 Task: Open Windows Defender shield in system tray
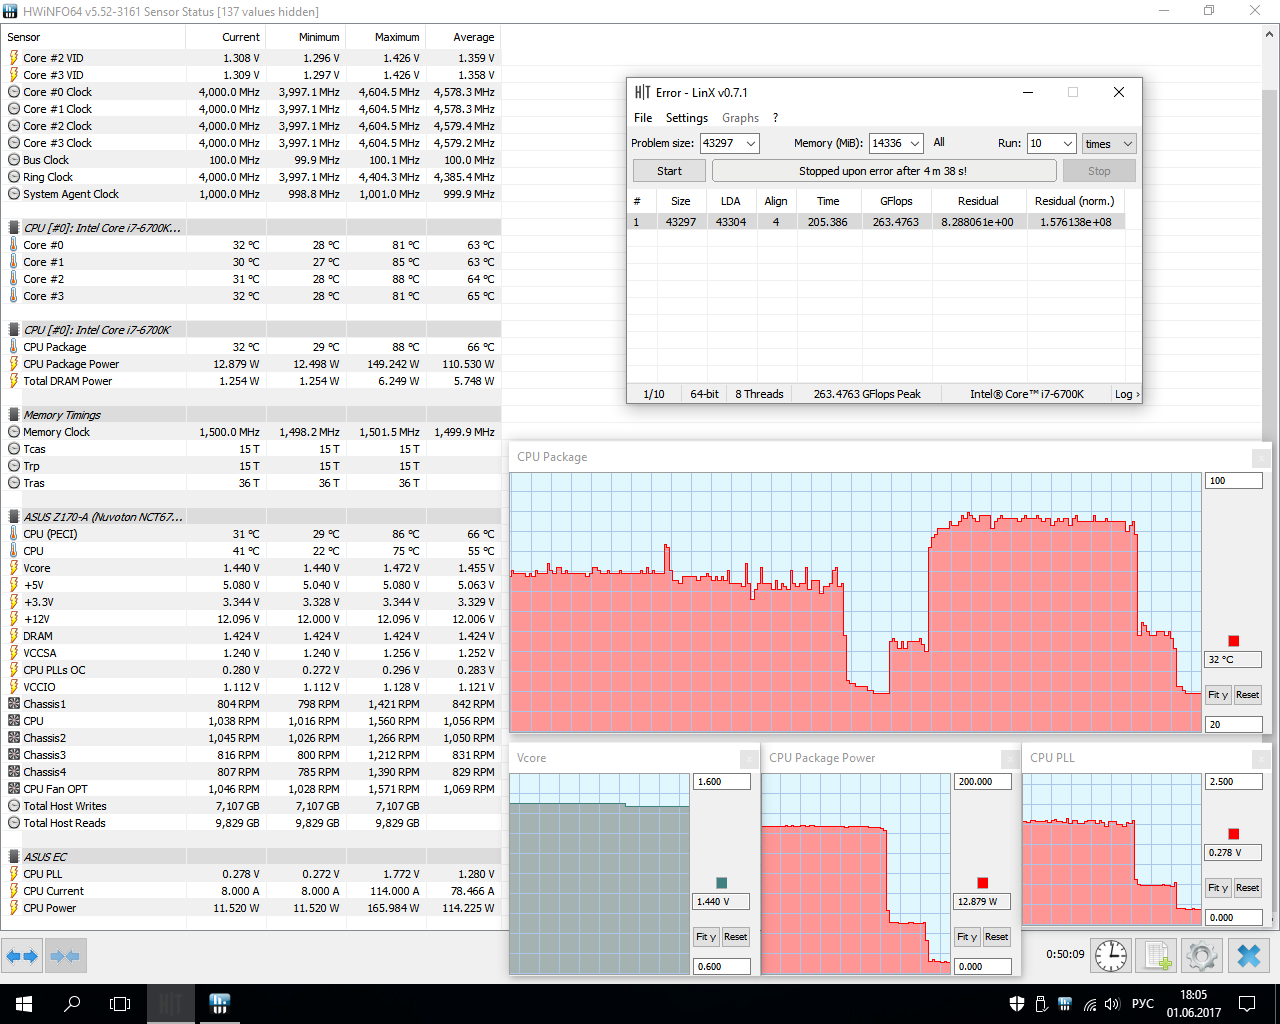click(1017, 1004)
